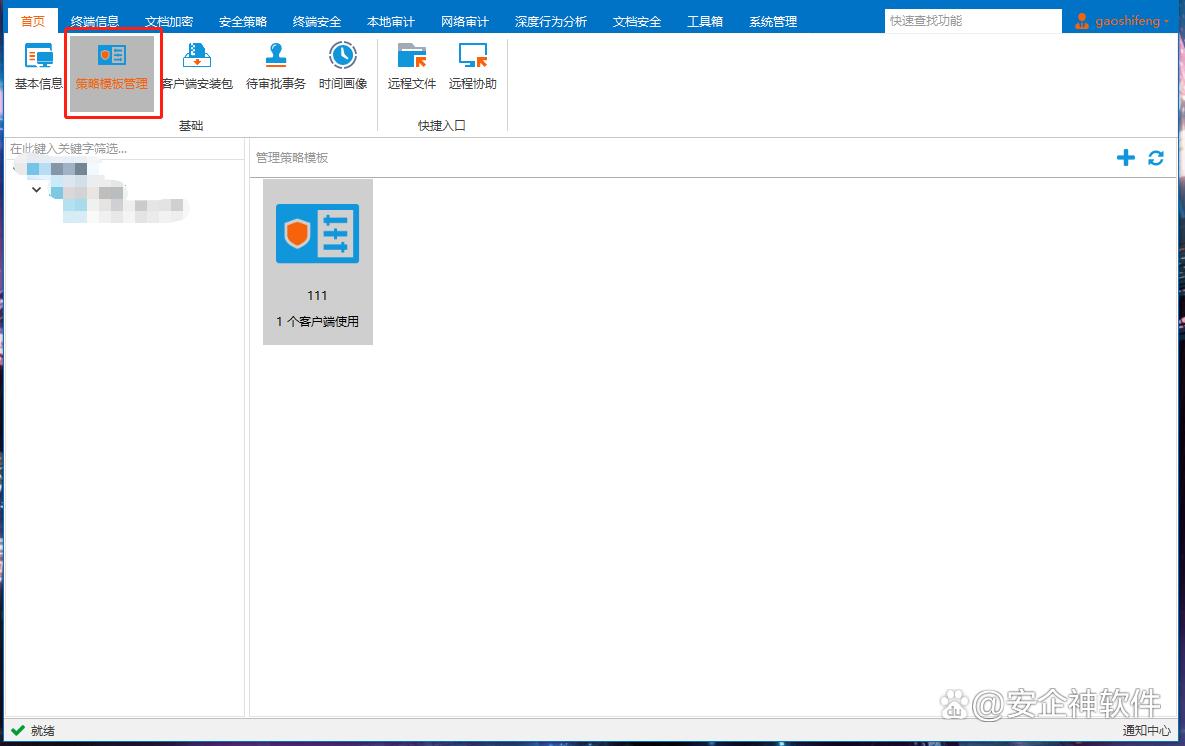This screenshot has width=1185, height=746.
Task: Open the 基本信息 icon
Action: coord(39,67)
